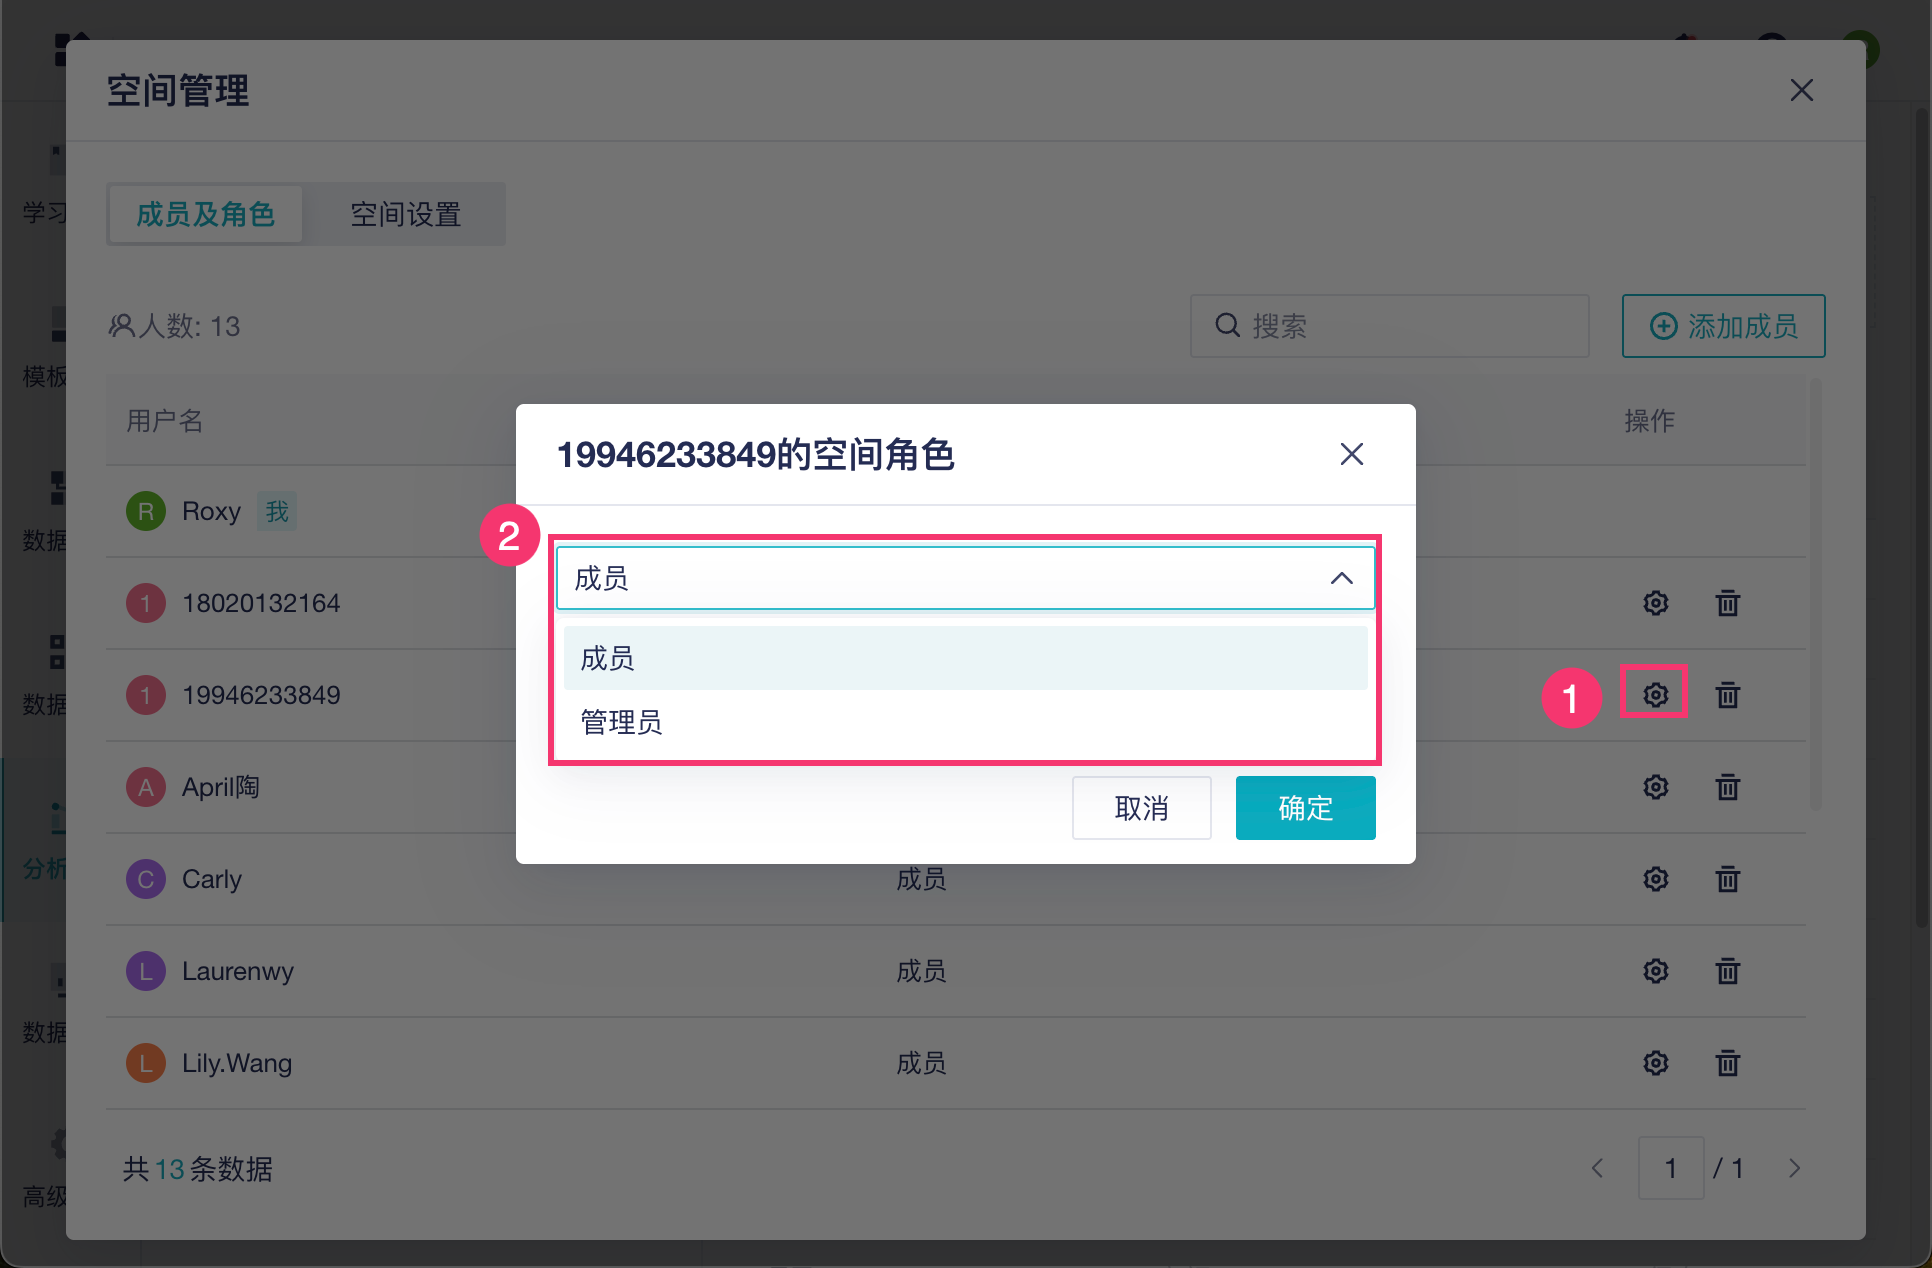The height and width of the screenshot is (1268, 1932).
Task: Click the page number input box
Action: 1670,1168
